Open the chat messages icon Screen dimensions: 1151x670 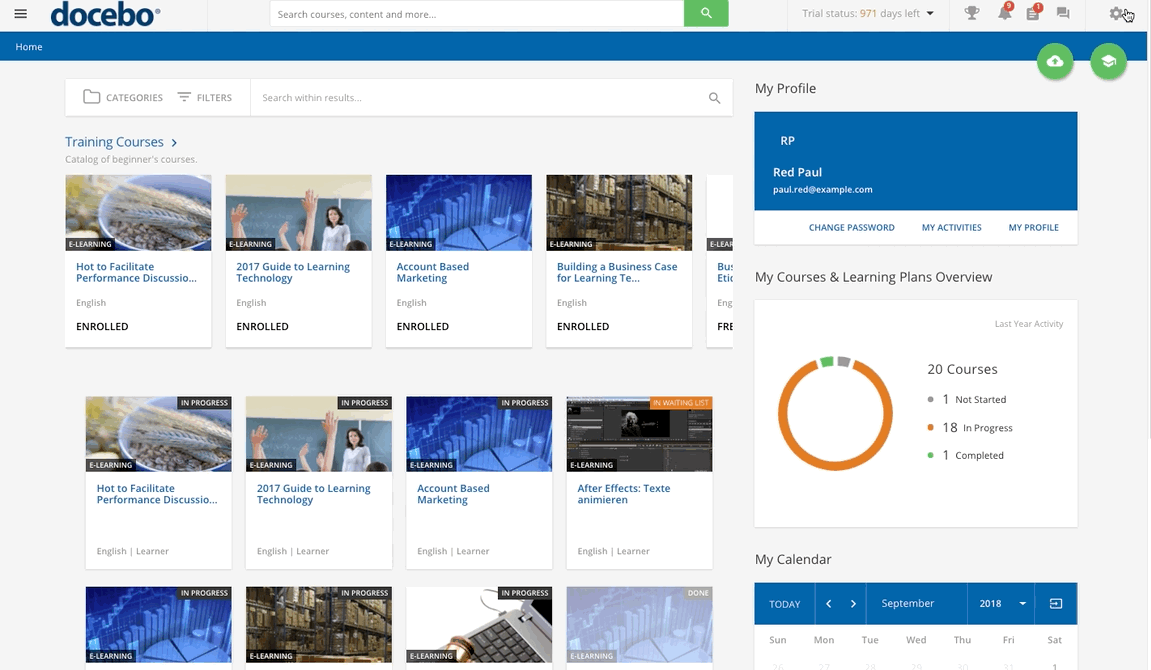pos(1063,14)
